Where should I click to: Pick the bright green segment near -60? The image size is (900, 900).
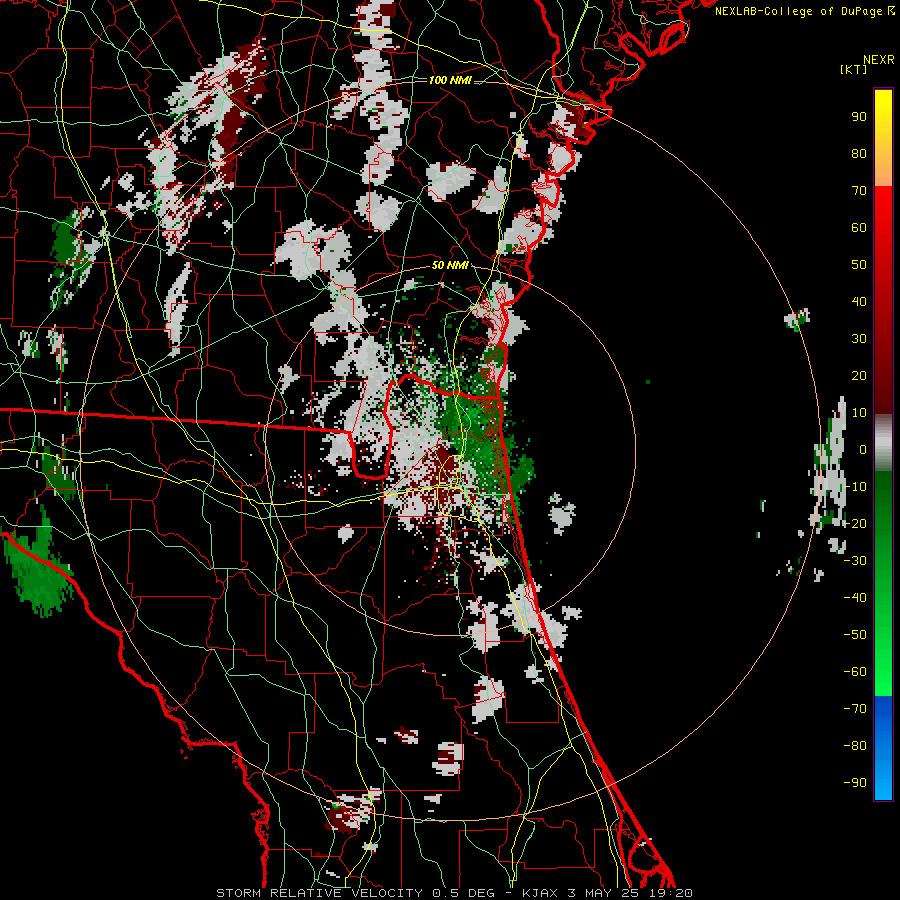(x=883, y=674)
